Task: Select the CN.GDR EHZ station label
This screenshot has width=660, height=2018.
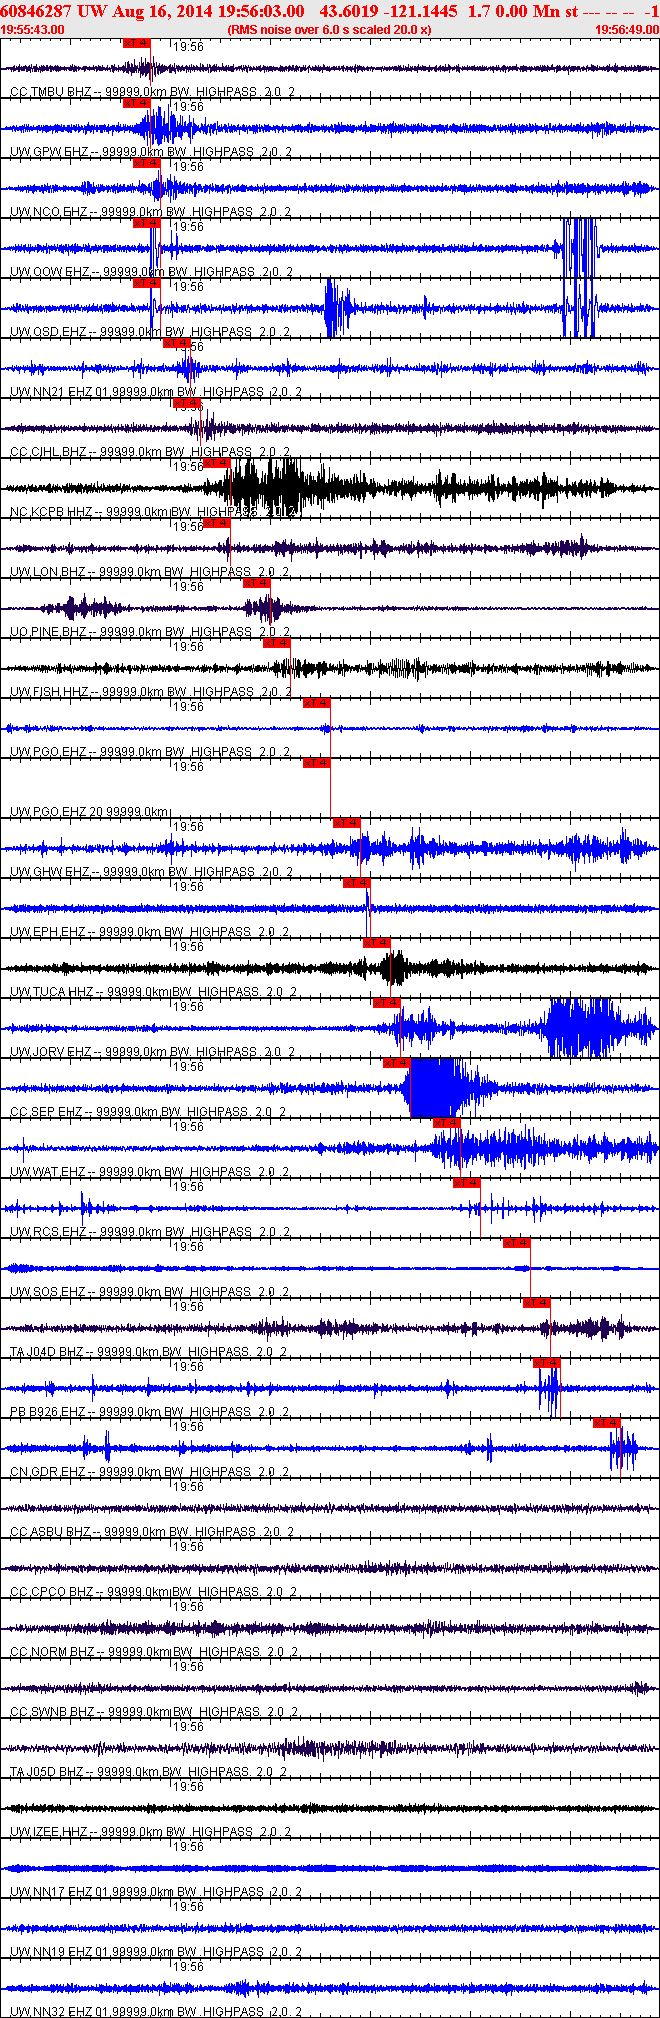Action: (x=150, y=1472)
